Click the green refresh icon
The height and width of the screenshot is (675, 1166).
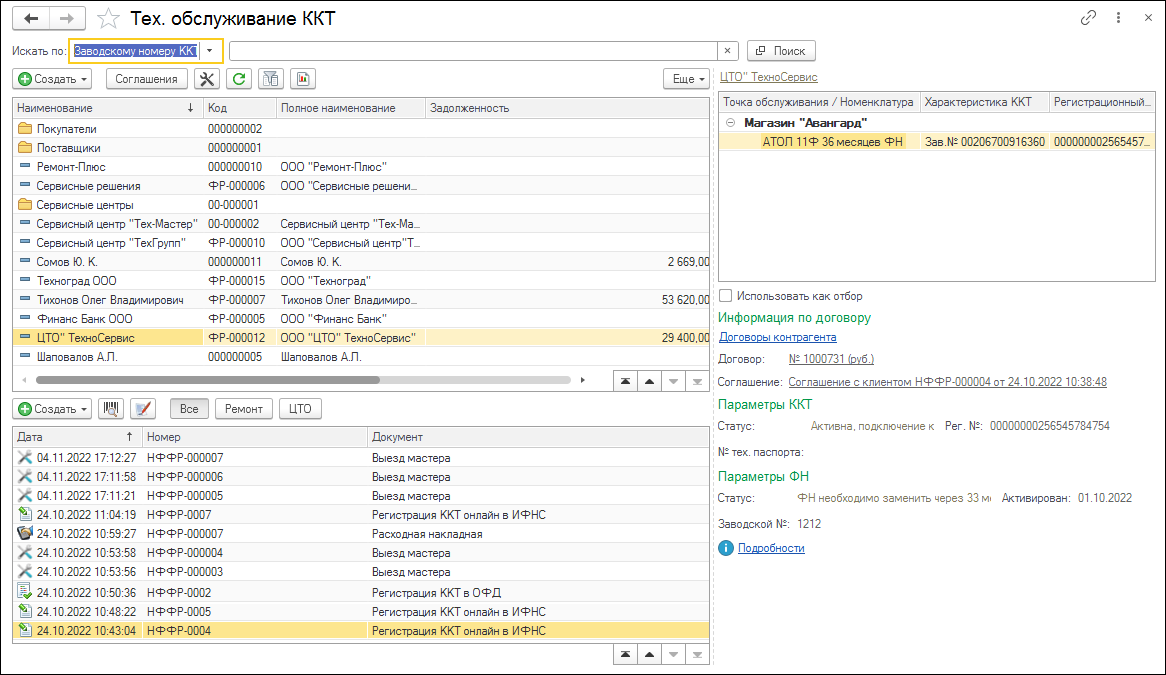(238, 79)
